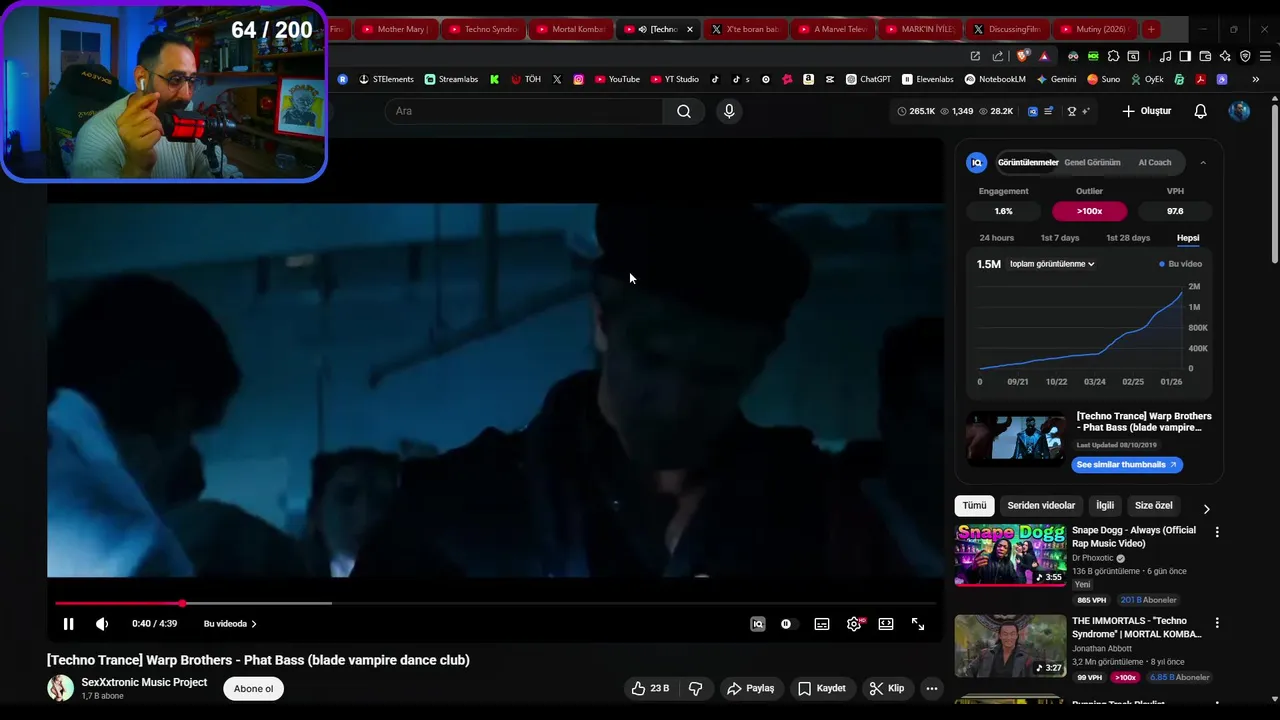This screenshot has height=720, width=1280.
Task: Click See similar thumbnails button
Action: click(1127, 464)
